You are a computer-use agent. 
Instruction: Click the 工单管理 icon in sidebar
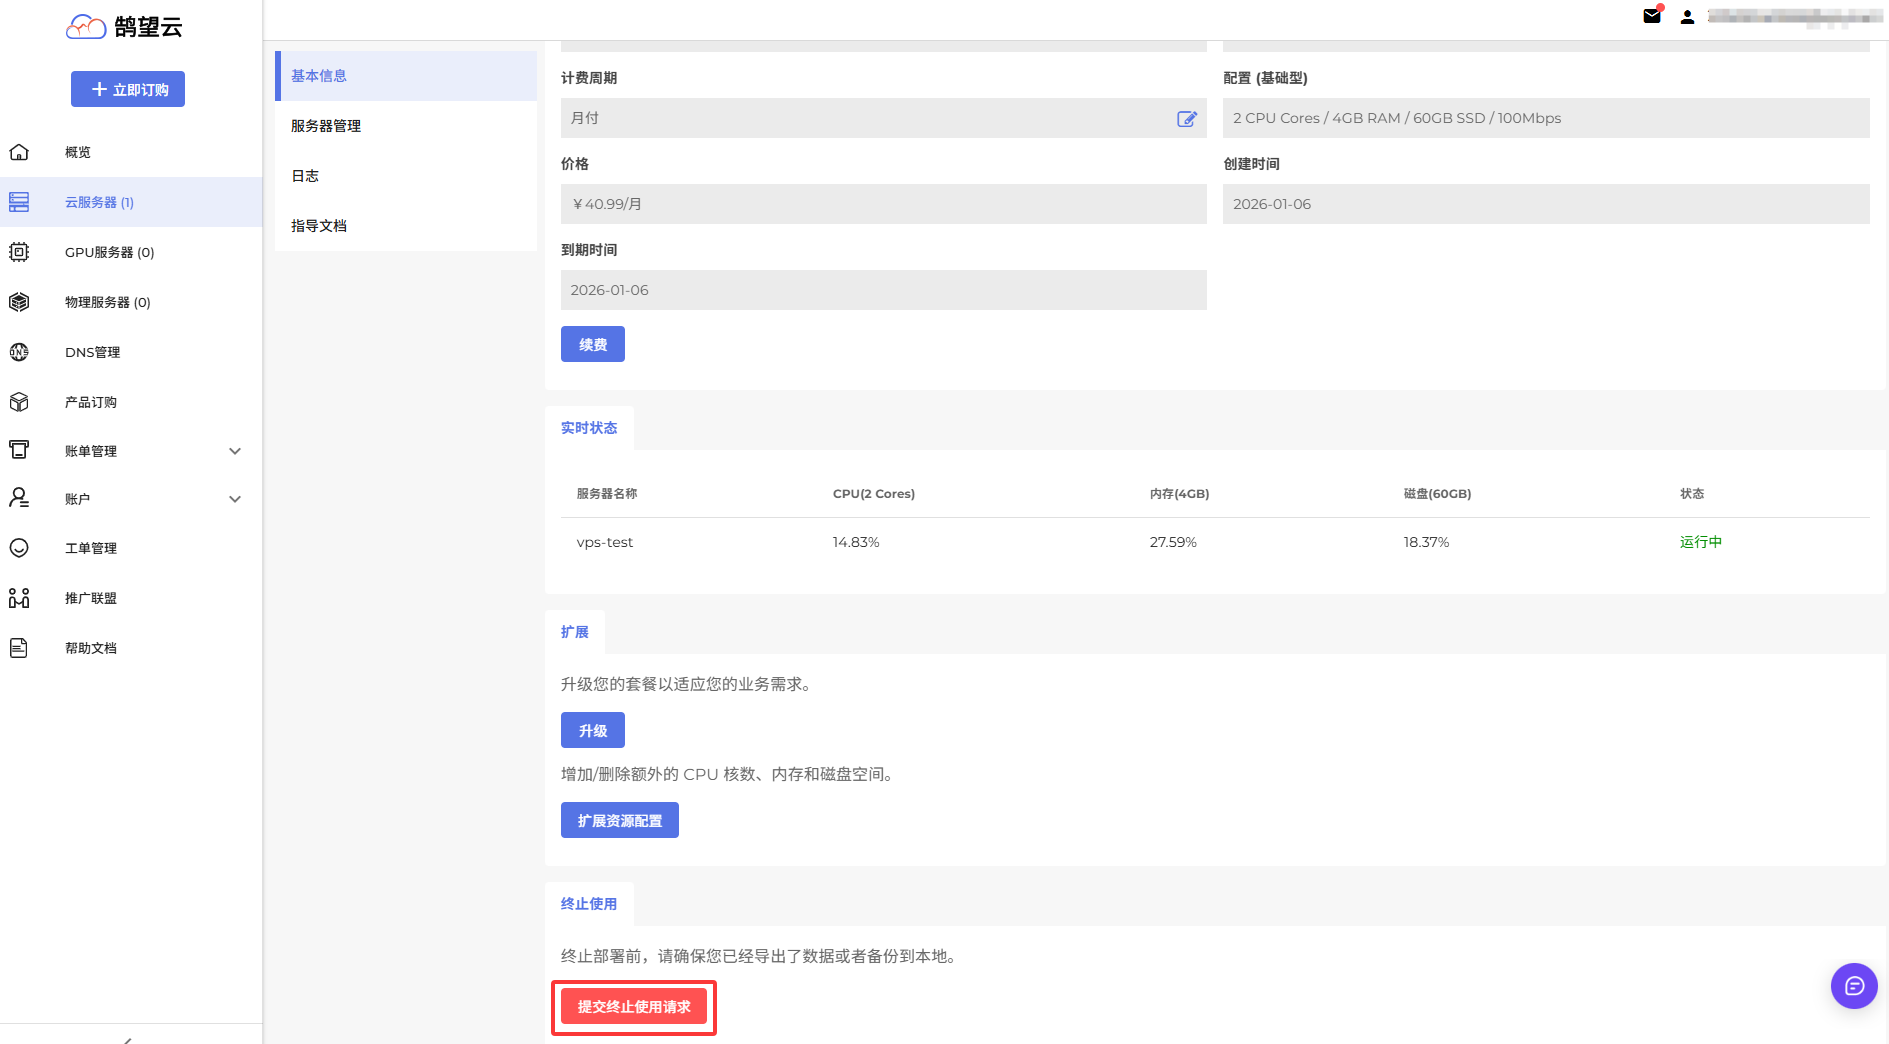(x=19, y=548)
